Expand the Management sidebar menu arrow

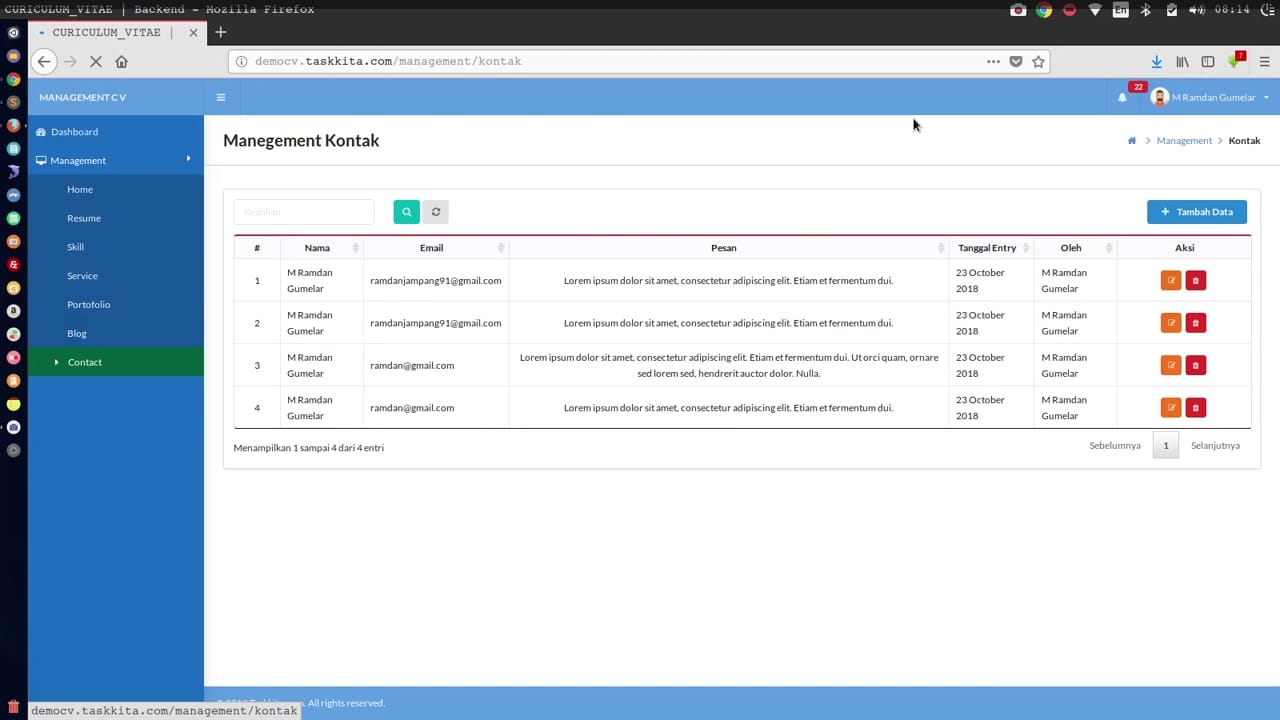click(x=188, y=160)
